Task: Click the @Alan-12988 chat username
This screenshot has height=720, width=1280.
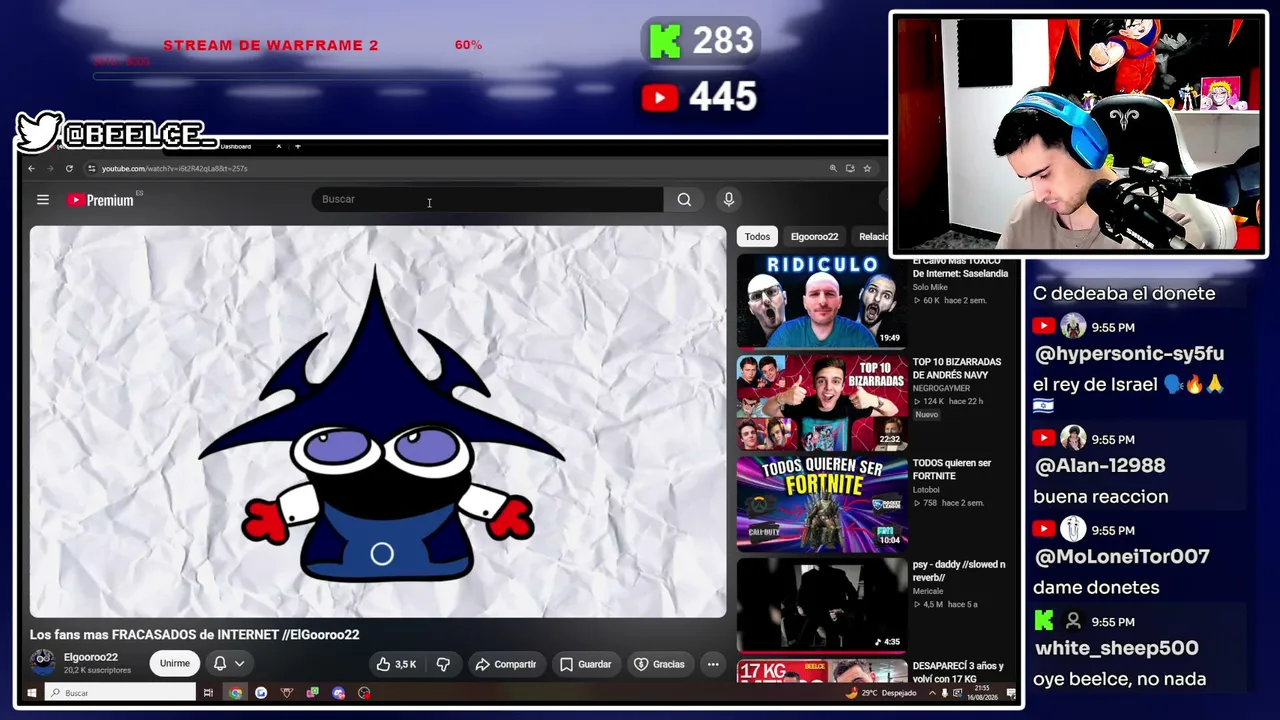Action: tap(1099, 465)
